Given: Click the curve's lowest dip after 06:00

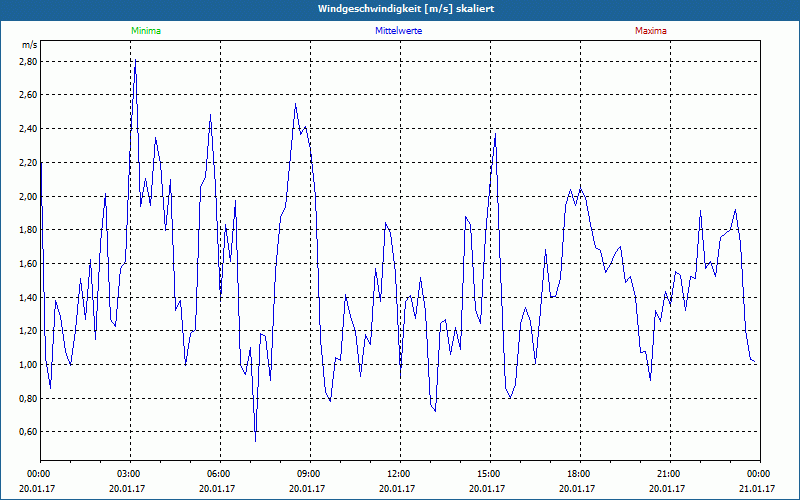Looking at the screenshot, I should point(255,441).
